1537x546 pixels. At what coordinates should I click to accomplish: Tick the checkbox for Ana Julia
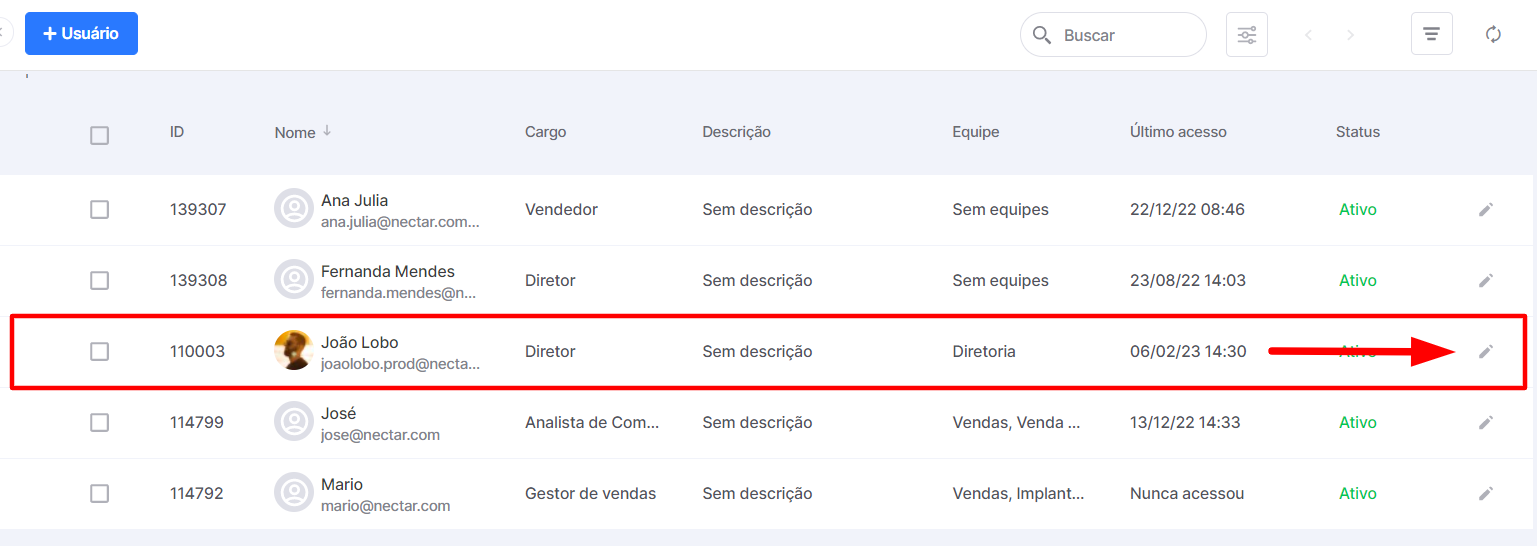(x=99, y=209)
